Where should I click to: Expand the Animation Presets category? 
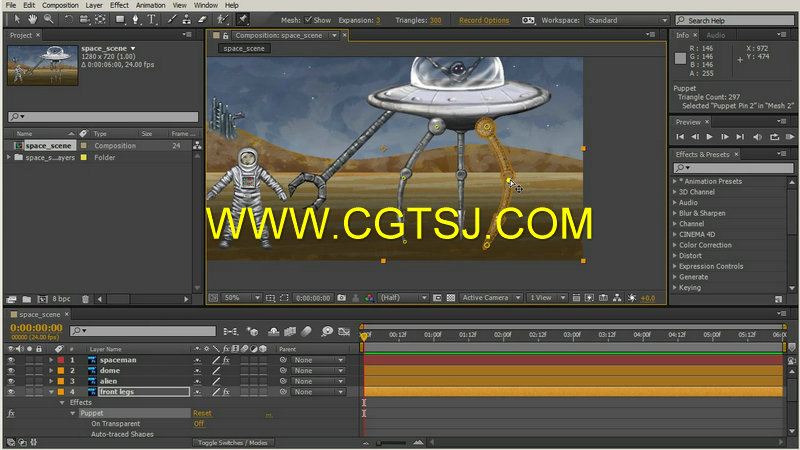(675, 182)
